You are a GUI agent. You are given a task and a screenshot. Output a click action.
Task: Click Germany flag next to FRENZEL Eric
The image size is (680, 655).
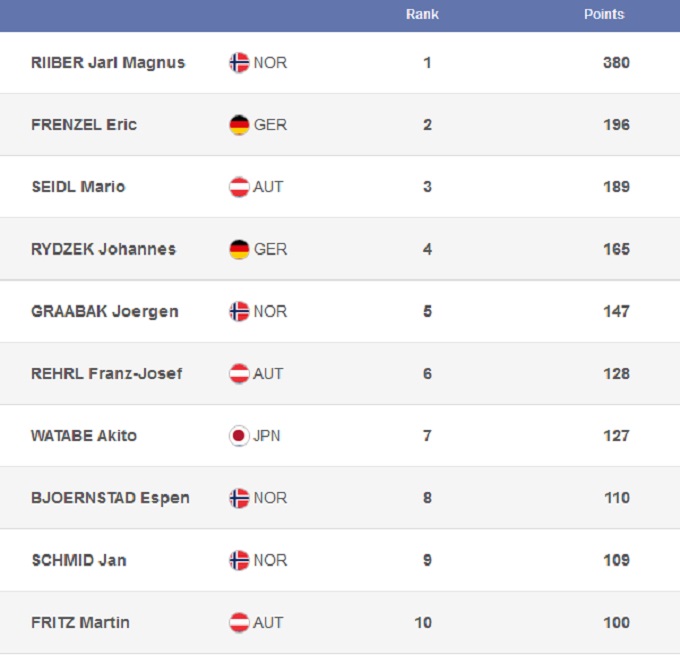pos(239,125)
